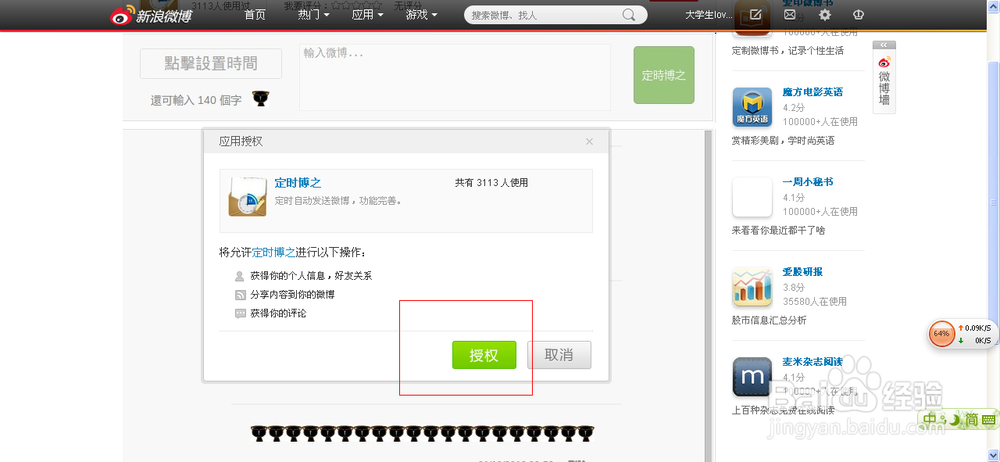Image resolution: width=1000 pixels, height=462 pixels.
Task: Click the 中 input method indicator
Action: [930, 419]
